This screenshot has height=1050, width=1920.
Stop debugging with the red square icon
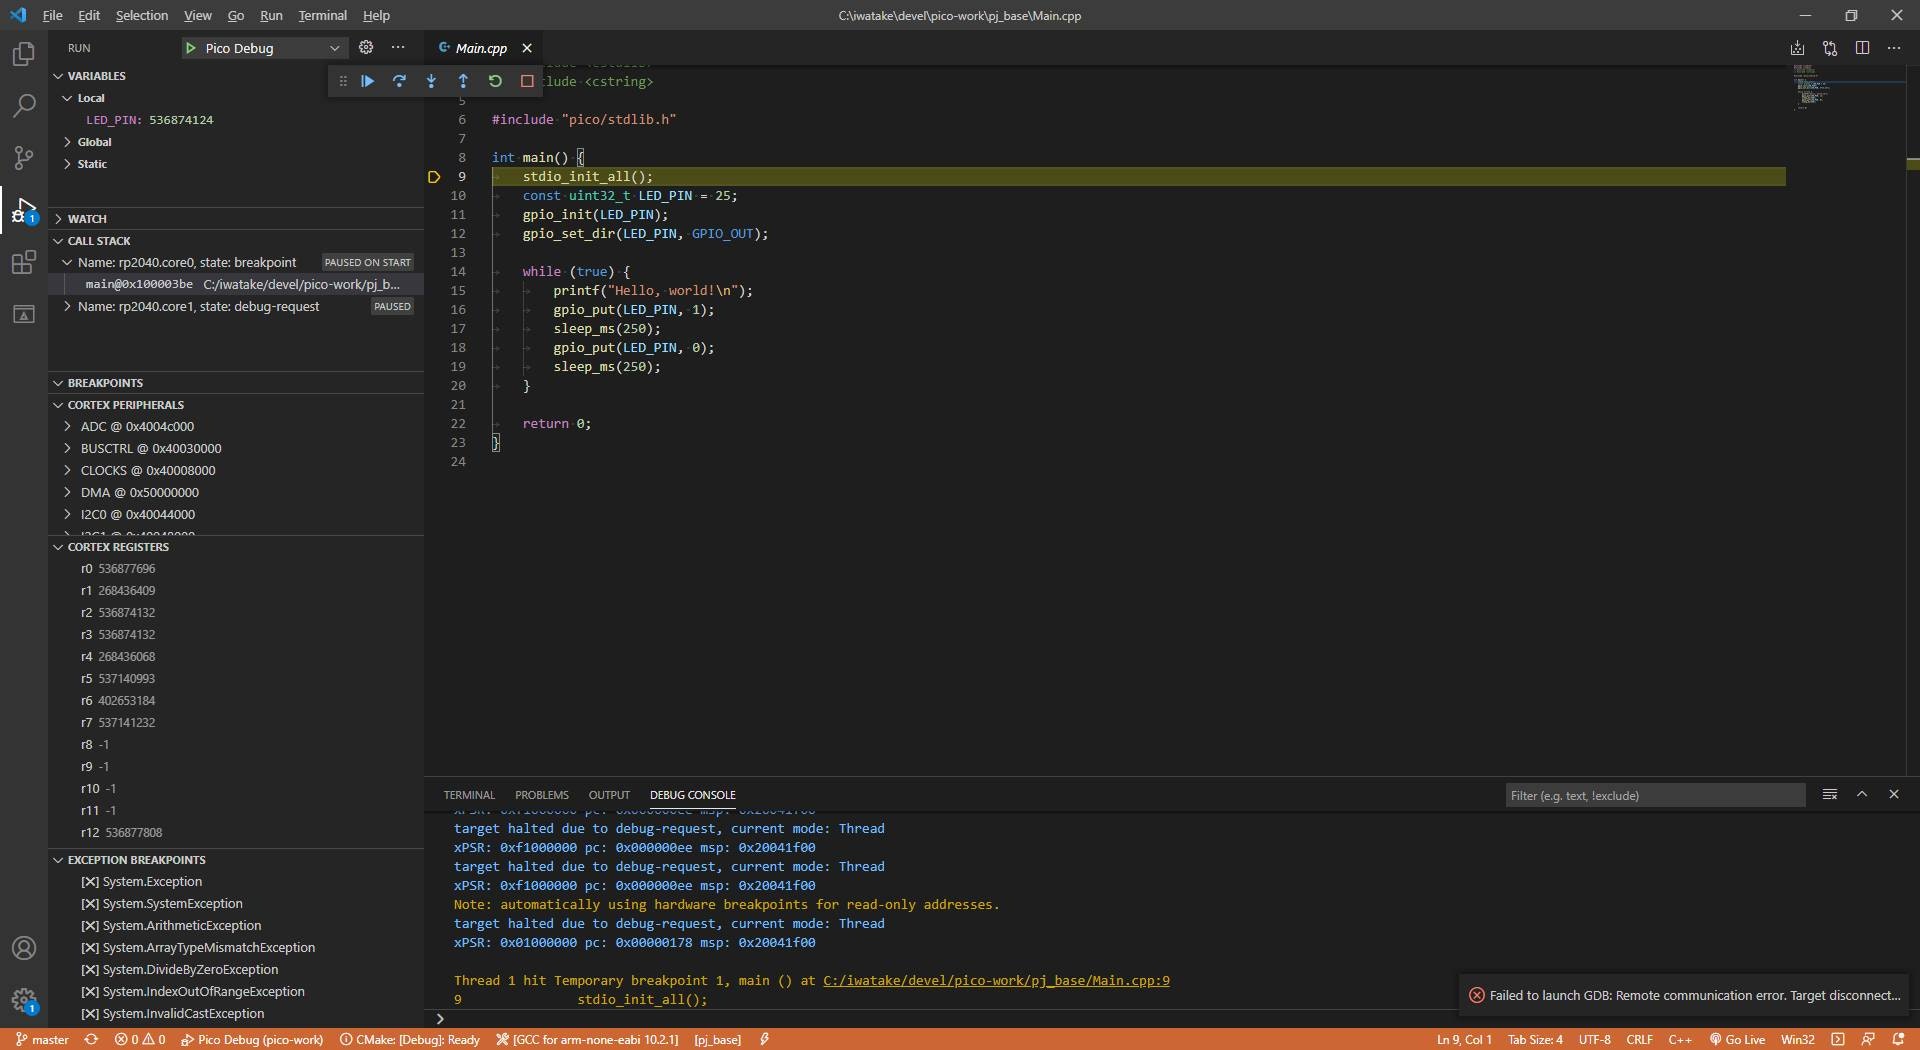[527, 81]
